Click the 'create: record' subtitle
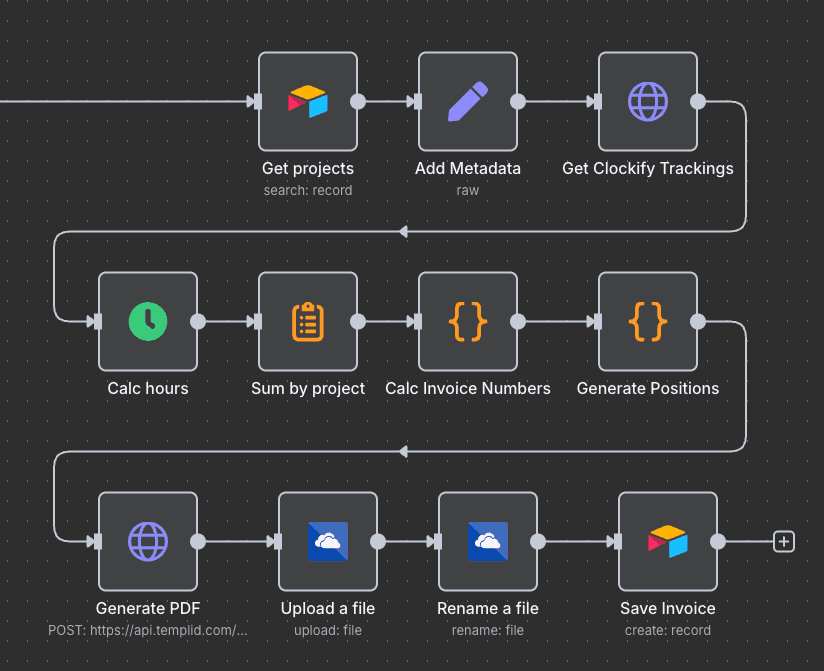Viewport: 824px width, 671px height. 668,630
